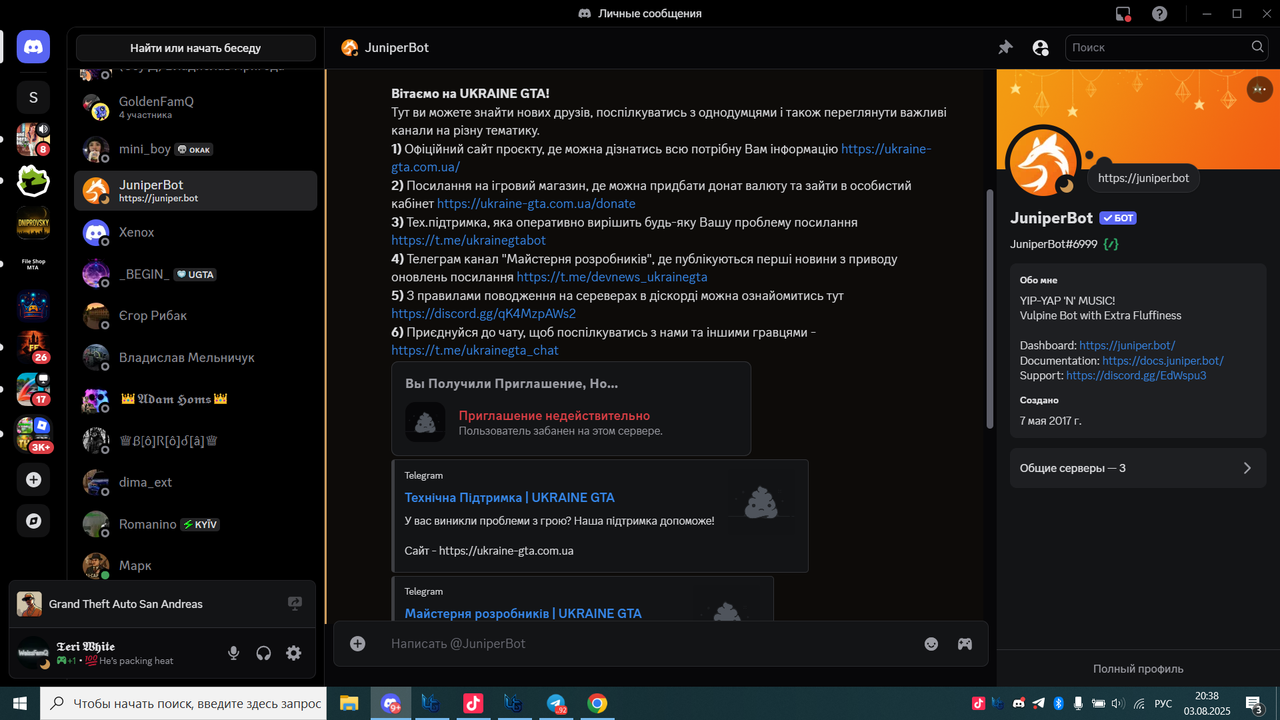Toggle the microphone mute
1280x720 pixels.
click(x=233, y=653)
